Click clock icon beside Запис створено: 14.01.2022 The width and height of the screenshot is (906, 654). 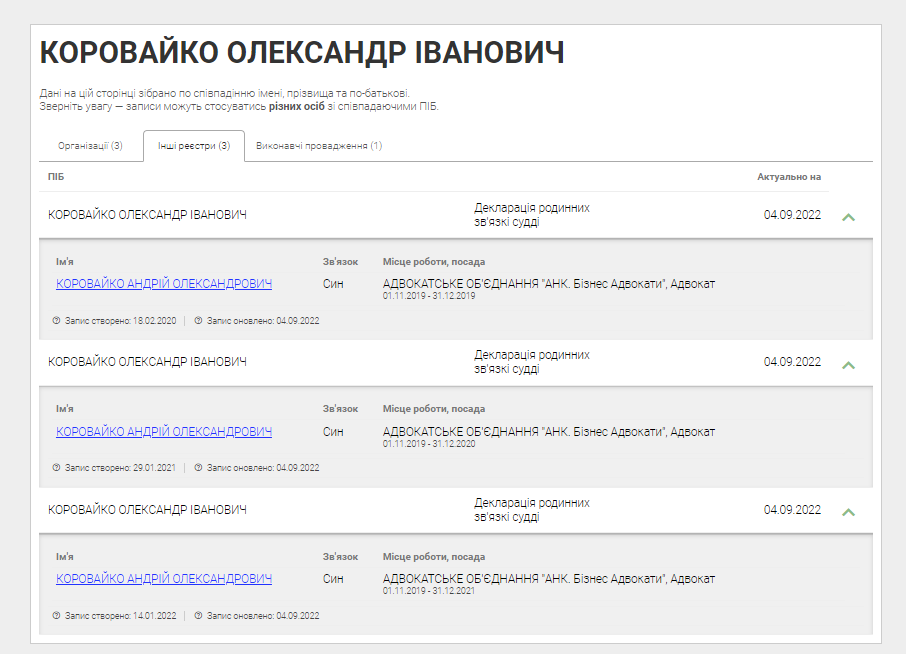pyautogui.click(x=56, y=615)
